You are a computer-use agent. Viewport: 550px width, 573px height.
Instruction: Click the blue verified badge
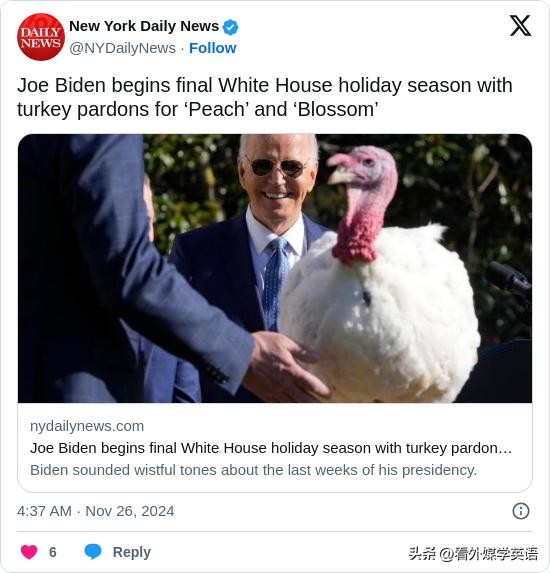pos(230,27)
